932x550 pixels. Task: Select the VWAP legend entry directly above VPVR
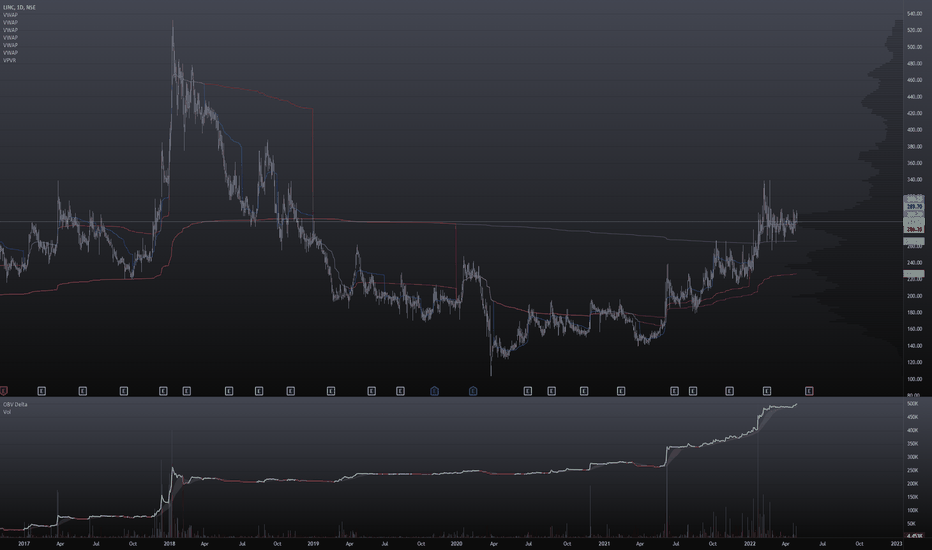coord(10,53)
